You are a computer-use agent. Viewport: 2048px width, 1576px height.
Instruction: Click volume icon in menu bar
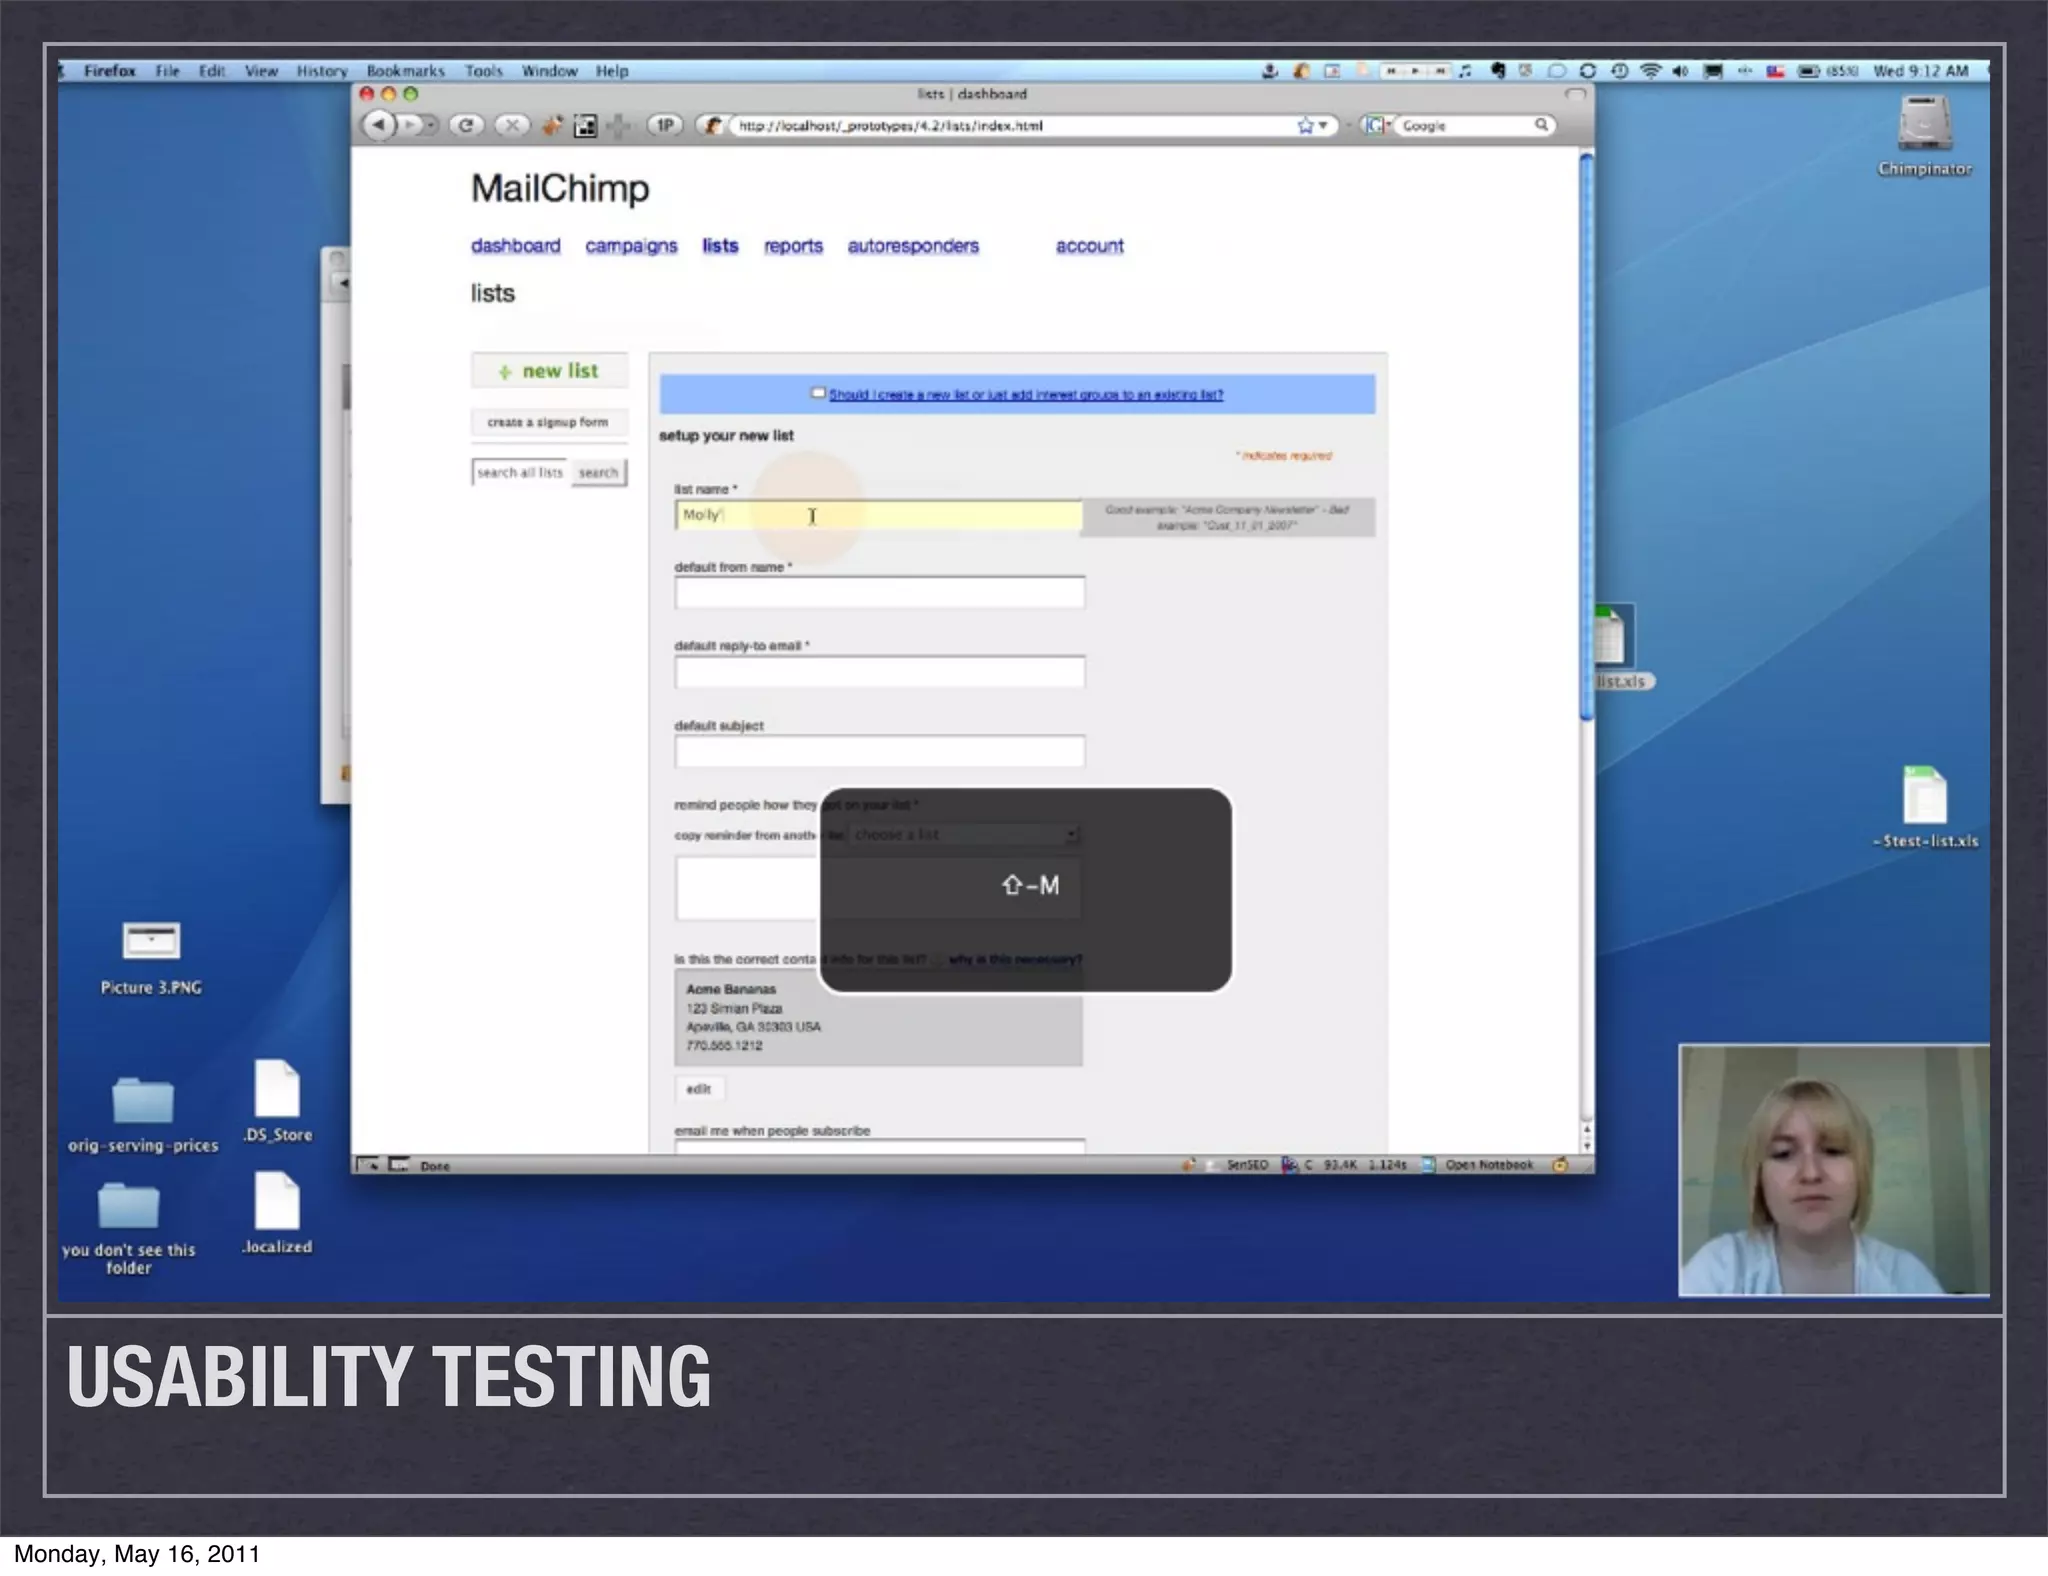(x=1681, y=71)
